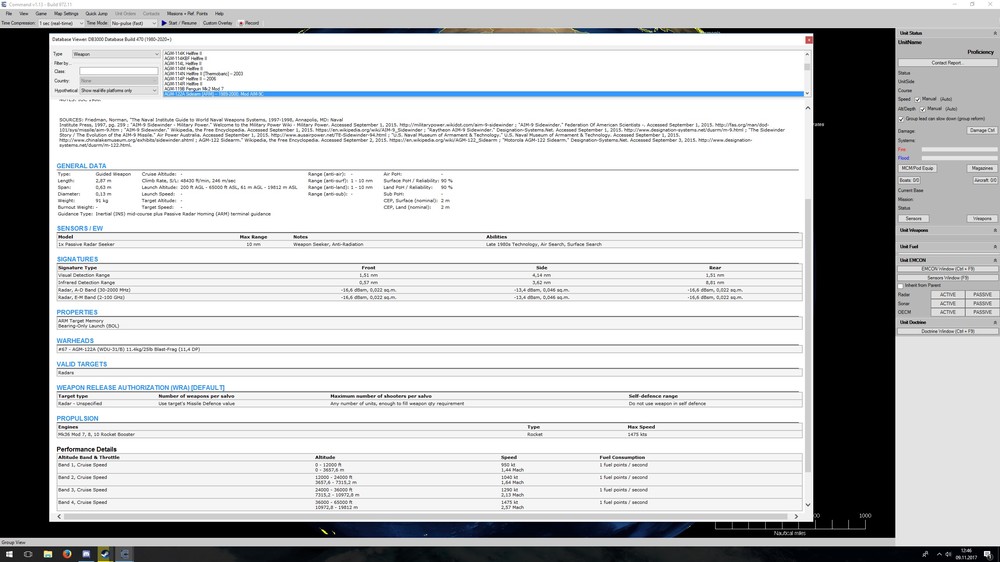Toggle the Alt/Depth Manual checkbox
This screenshot has height=562, width=1000.
(x=921, y=108)
